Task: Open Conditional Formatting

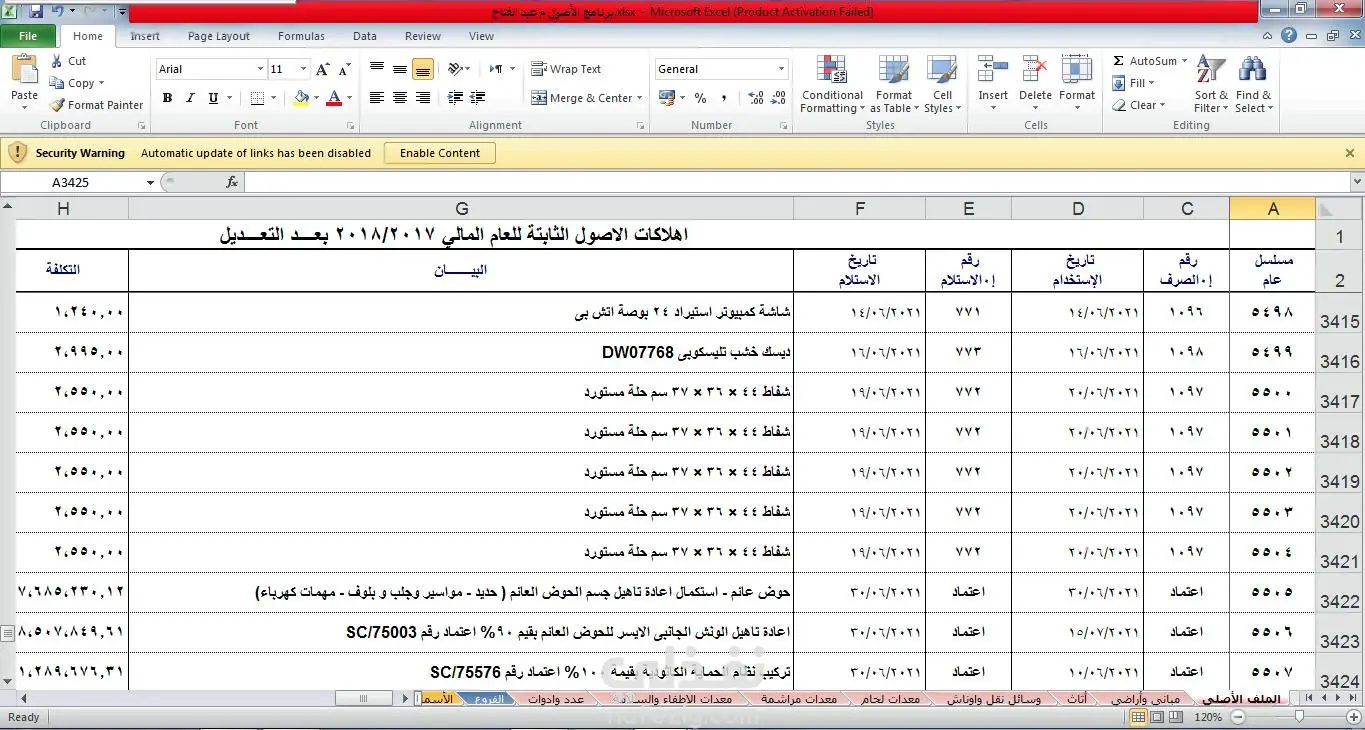Action: click(x=831, y=84)
